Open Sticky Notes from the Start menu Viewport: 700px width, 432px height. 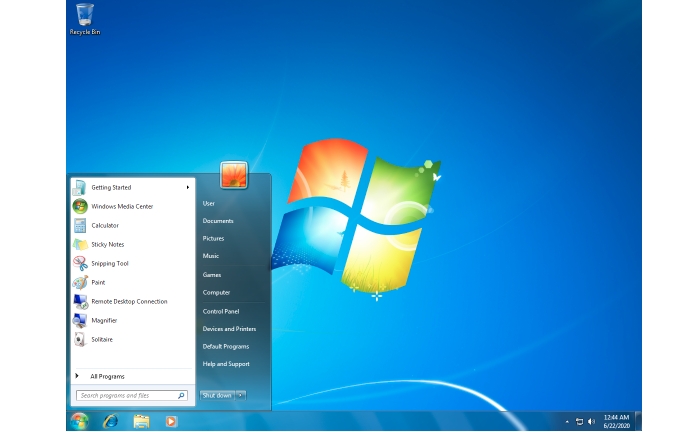tap(107, 244)
